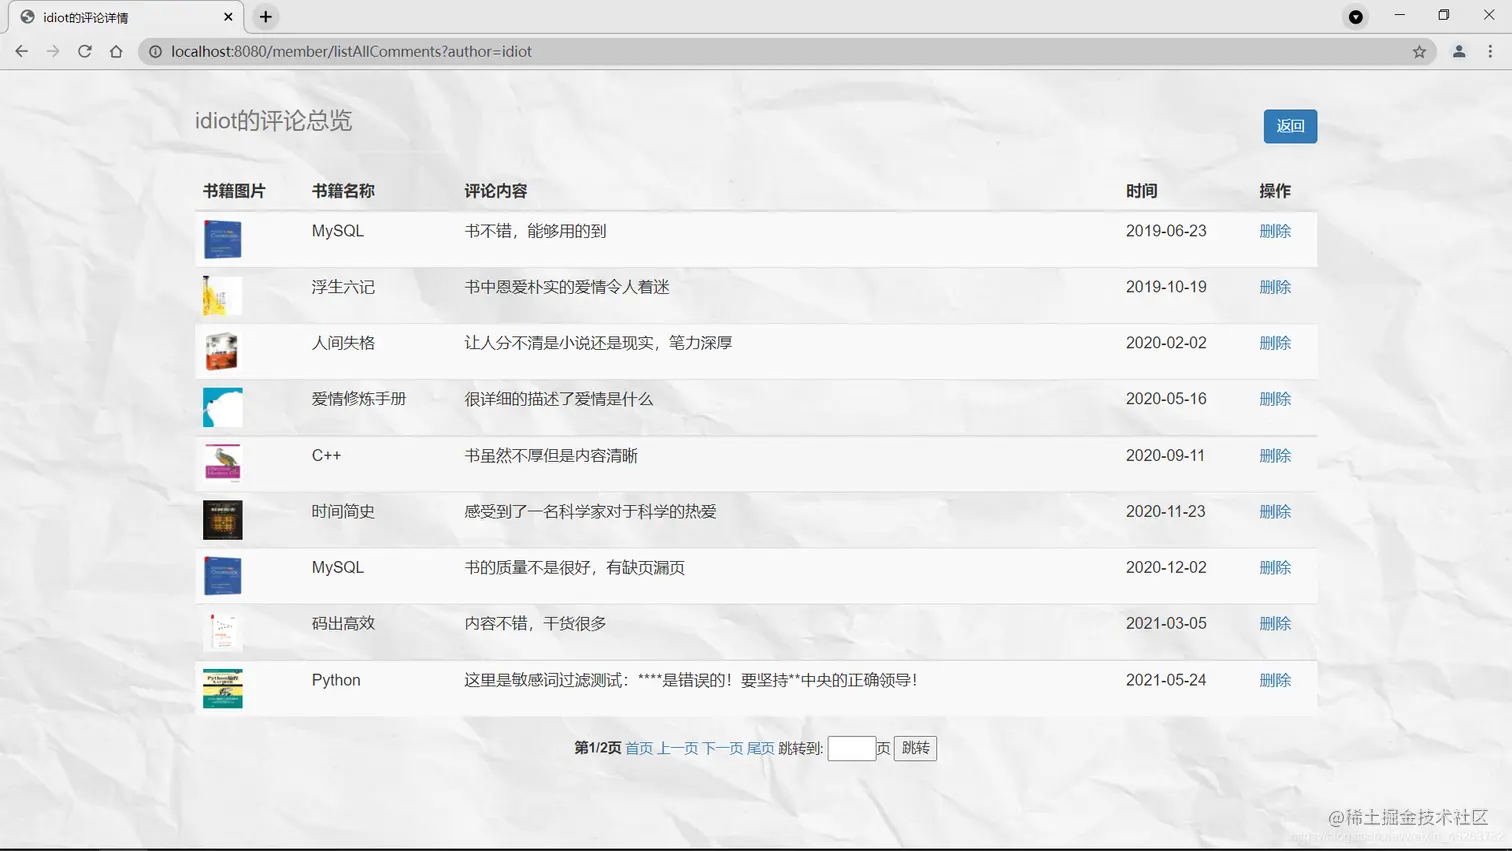Click the 上一页 link
Viewport: 1512px width, 851px height.
(676, 748)
